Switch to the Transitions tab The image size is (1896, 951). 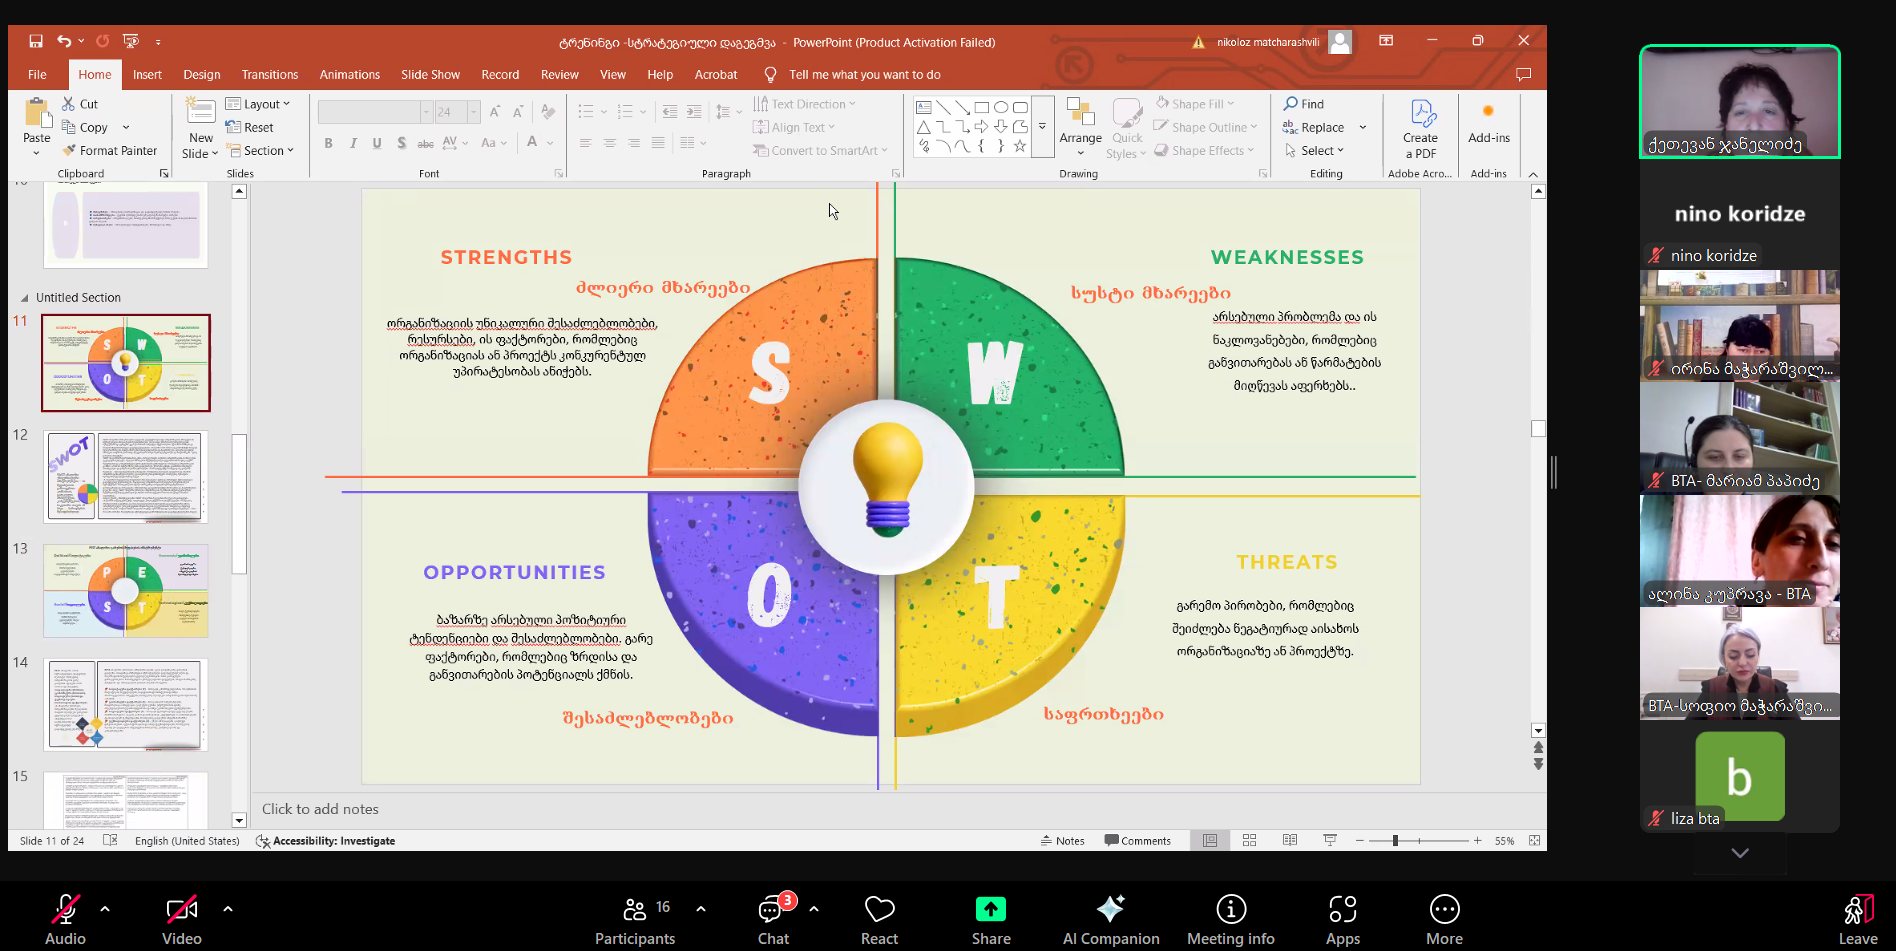pyautogui.click(x=269, y=75)
